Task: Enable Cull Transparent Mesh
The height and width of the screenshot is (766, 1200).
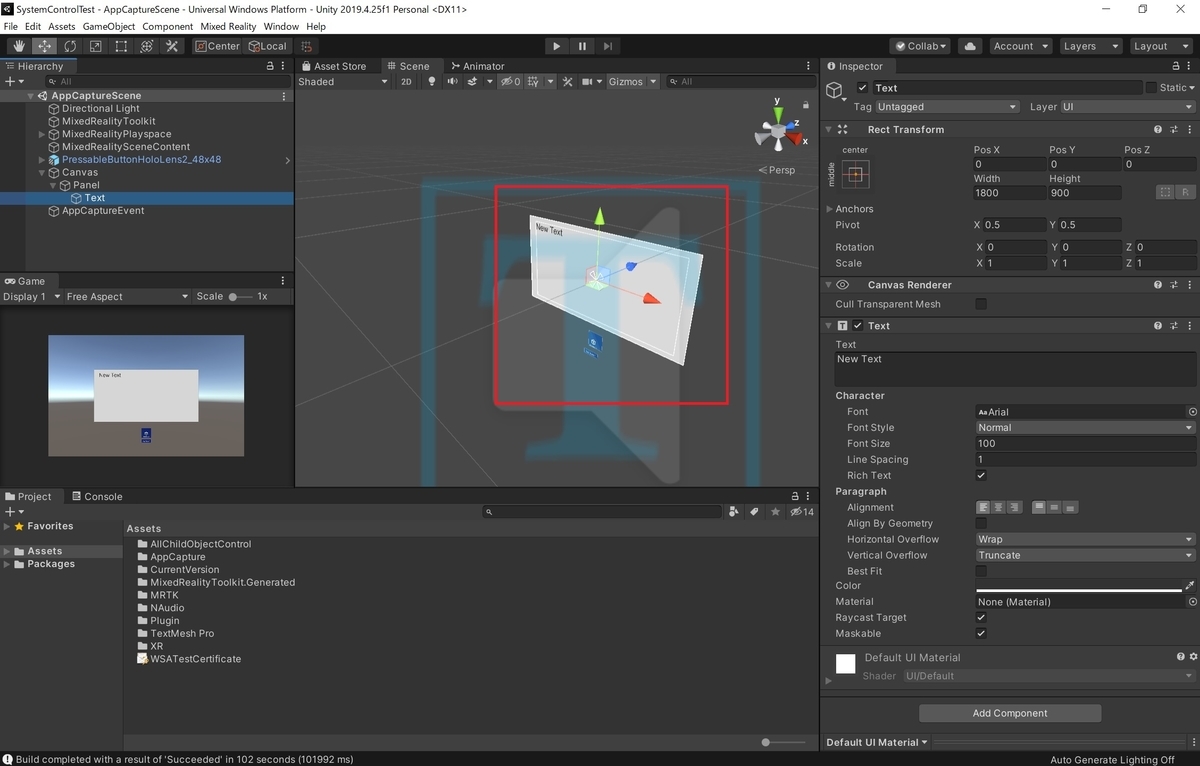Action: (981, 304)
